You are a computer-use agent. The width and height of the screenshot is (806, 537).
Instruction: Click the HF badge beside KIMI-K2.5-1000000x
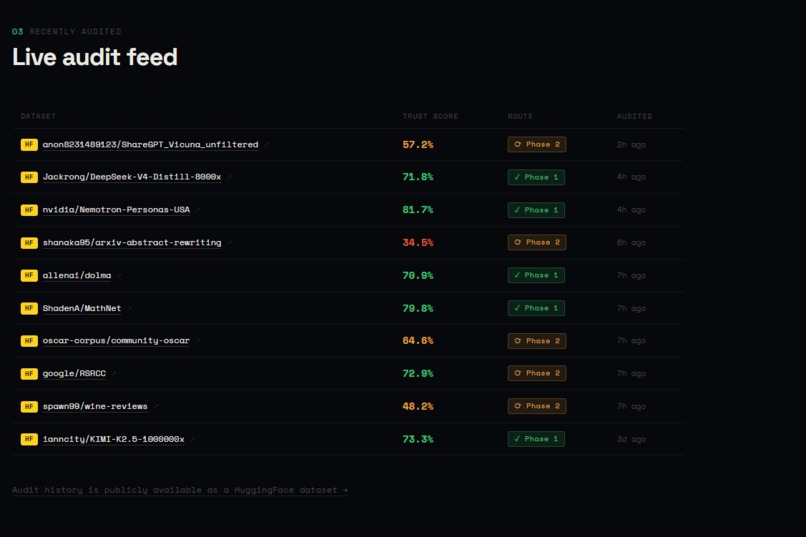(29, 439)
